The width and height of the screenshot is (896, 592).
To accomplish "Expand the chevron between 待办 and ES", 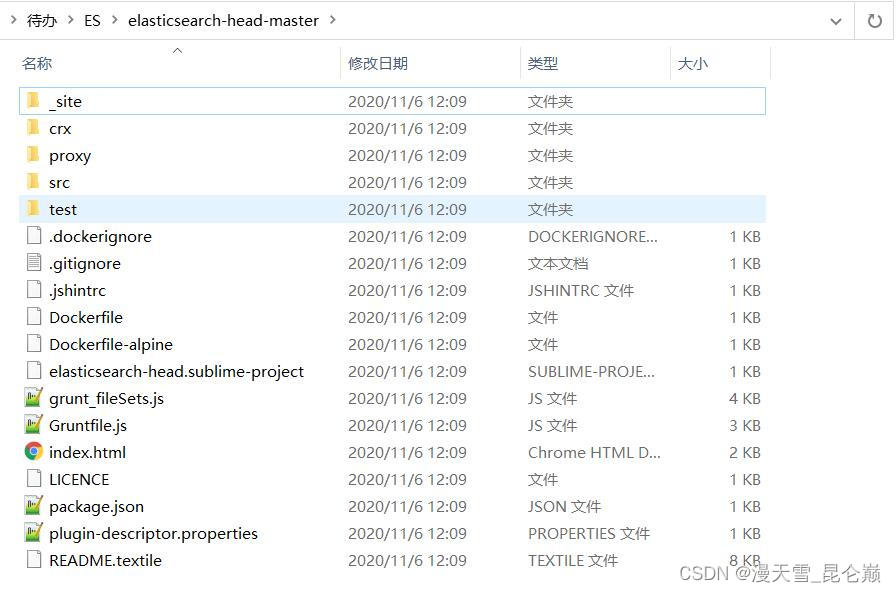I will (x=71, y=20).
